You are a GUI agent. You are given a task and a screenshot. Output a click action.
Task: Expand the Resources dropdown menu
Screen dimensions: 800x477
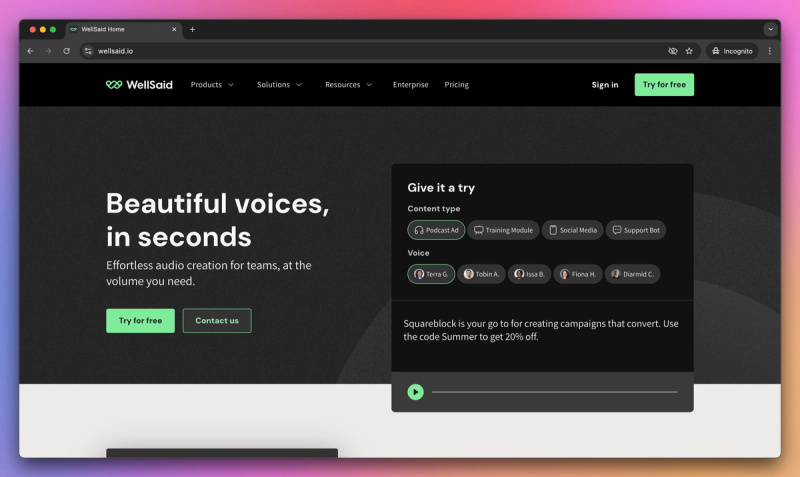point(348,85)
